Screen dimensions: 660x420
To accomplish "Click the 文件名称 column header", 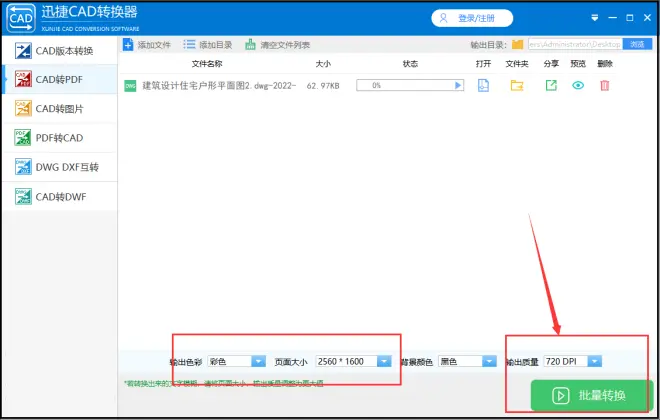I will coord(207,64).
